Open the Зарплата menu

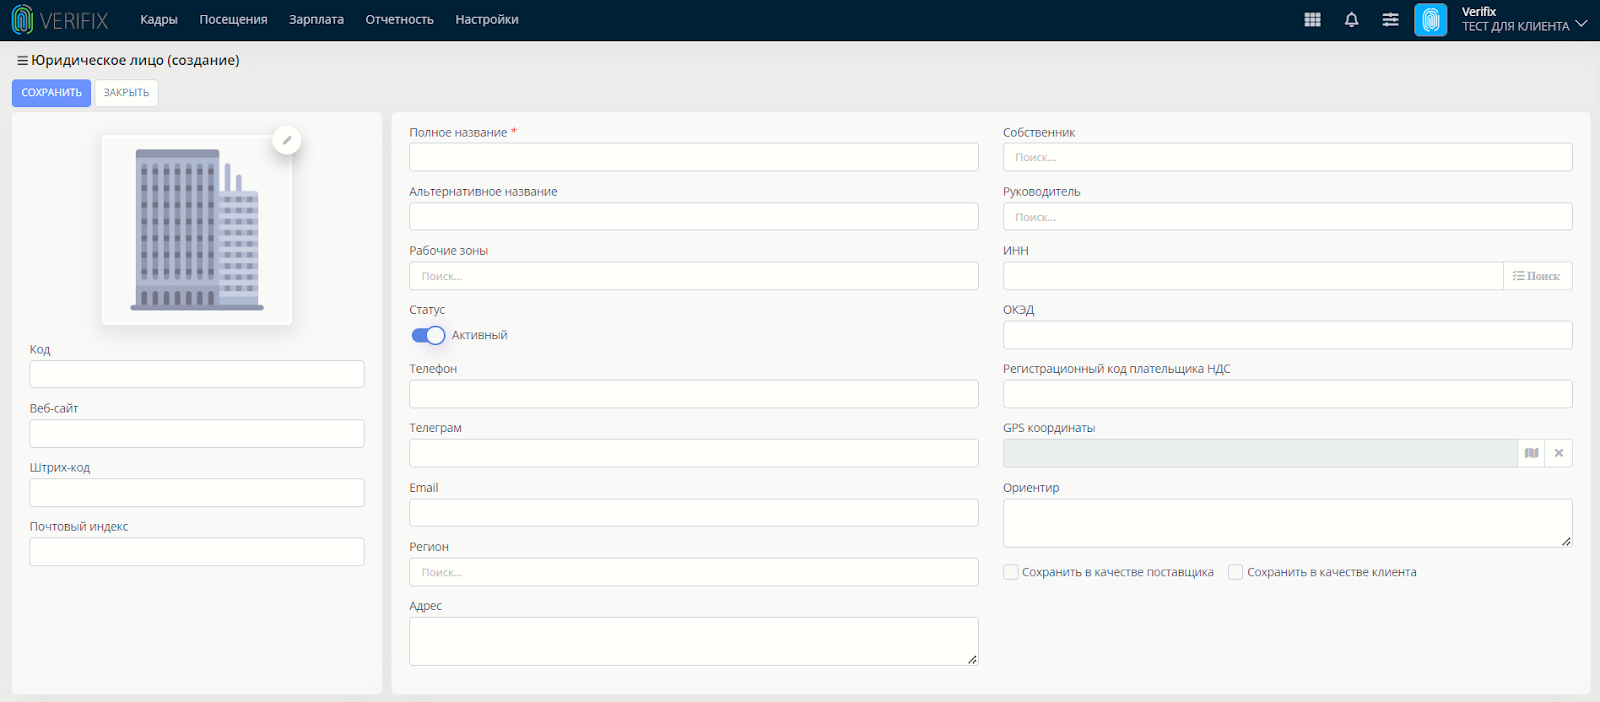pos(316,20)
